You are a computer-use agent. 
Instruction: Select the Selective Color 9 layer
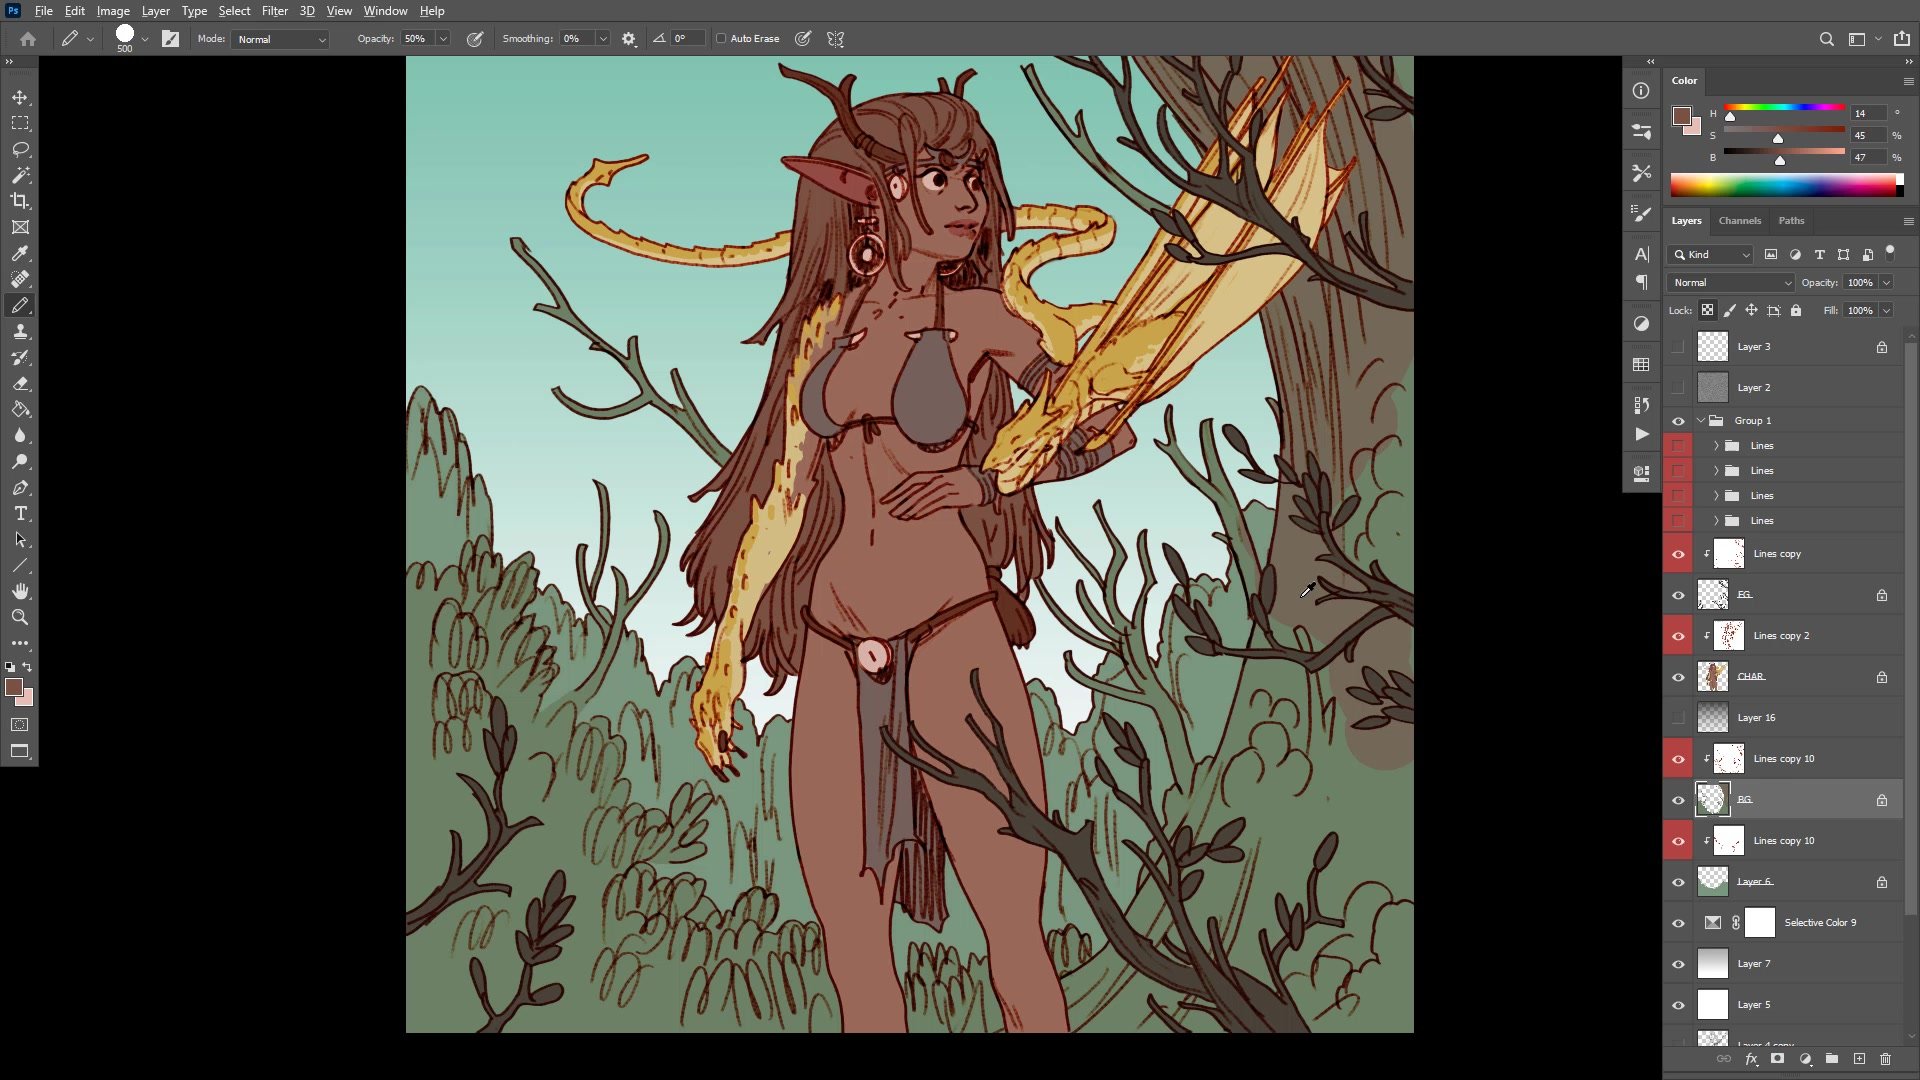tap(1819, 923)
